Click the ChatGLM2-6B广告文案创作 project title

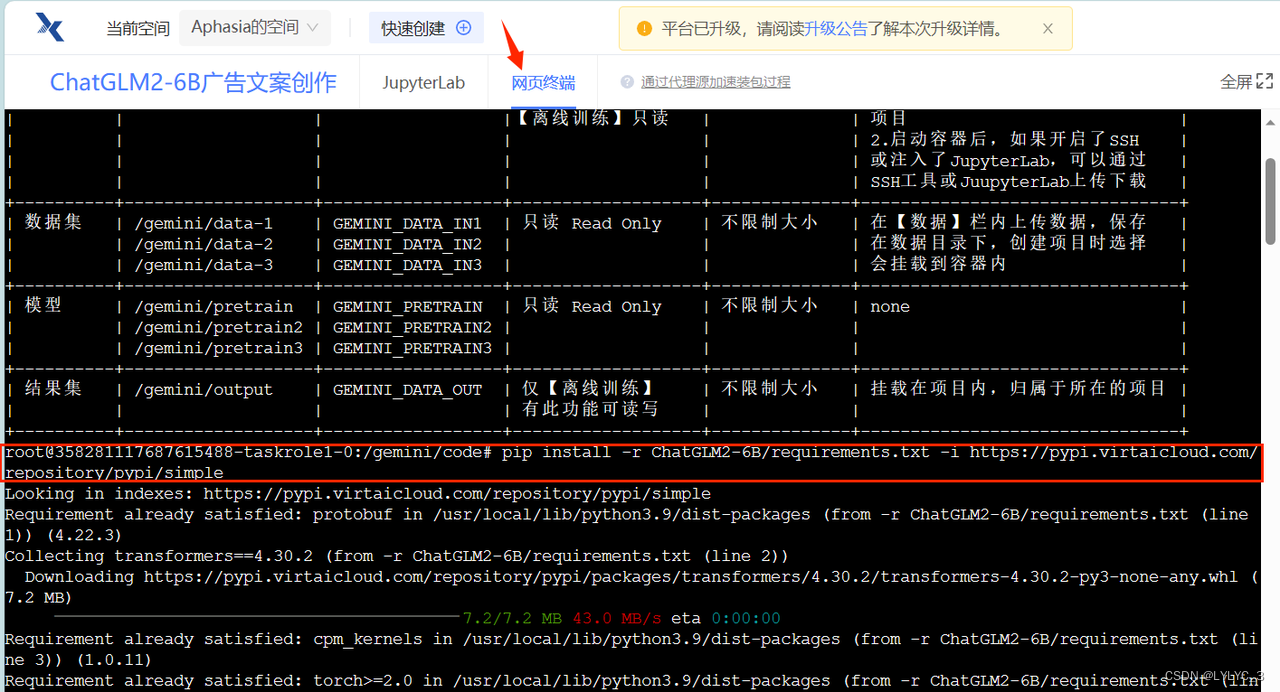pos(194,82)
